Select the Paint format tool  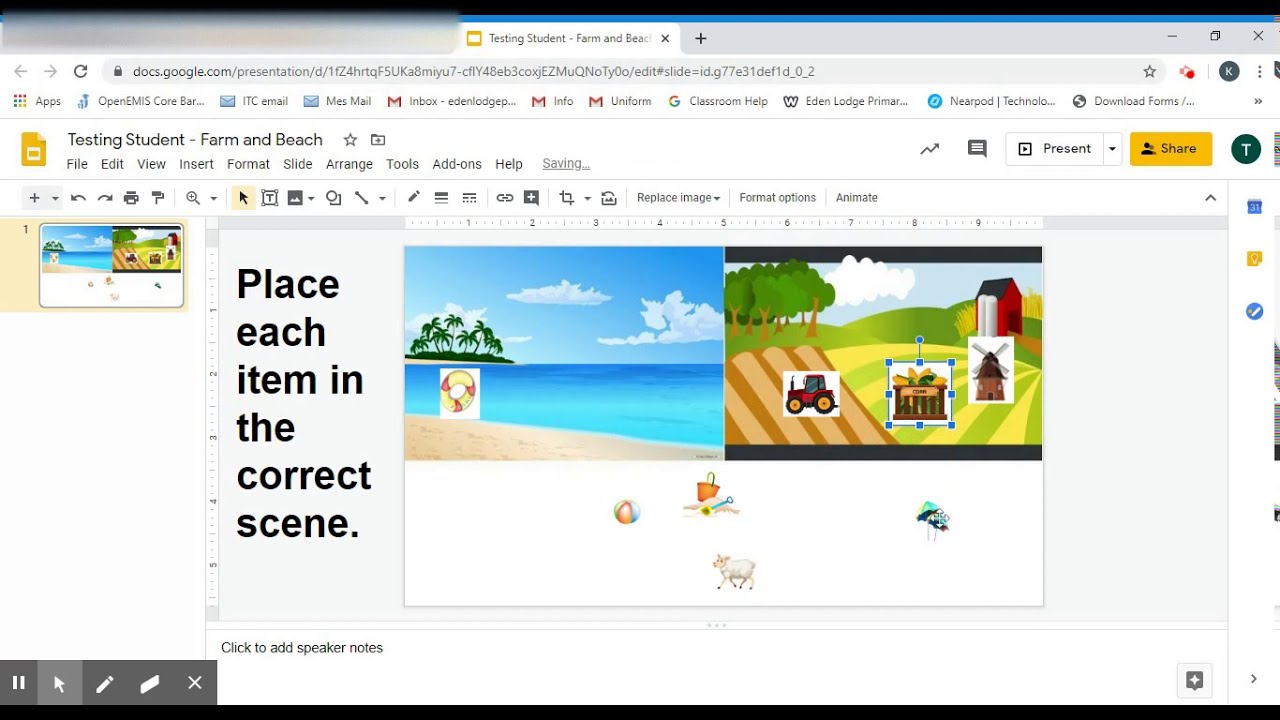point(158,198)
